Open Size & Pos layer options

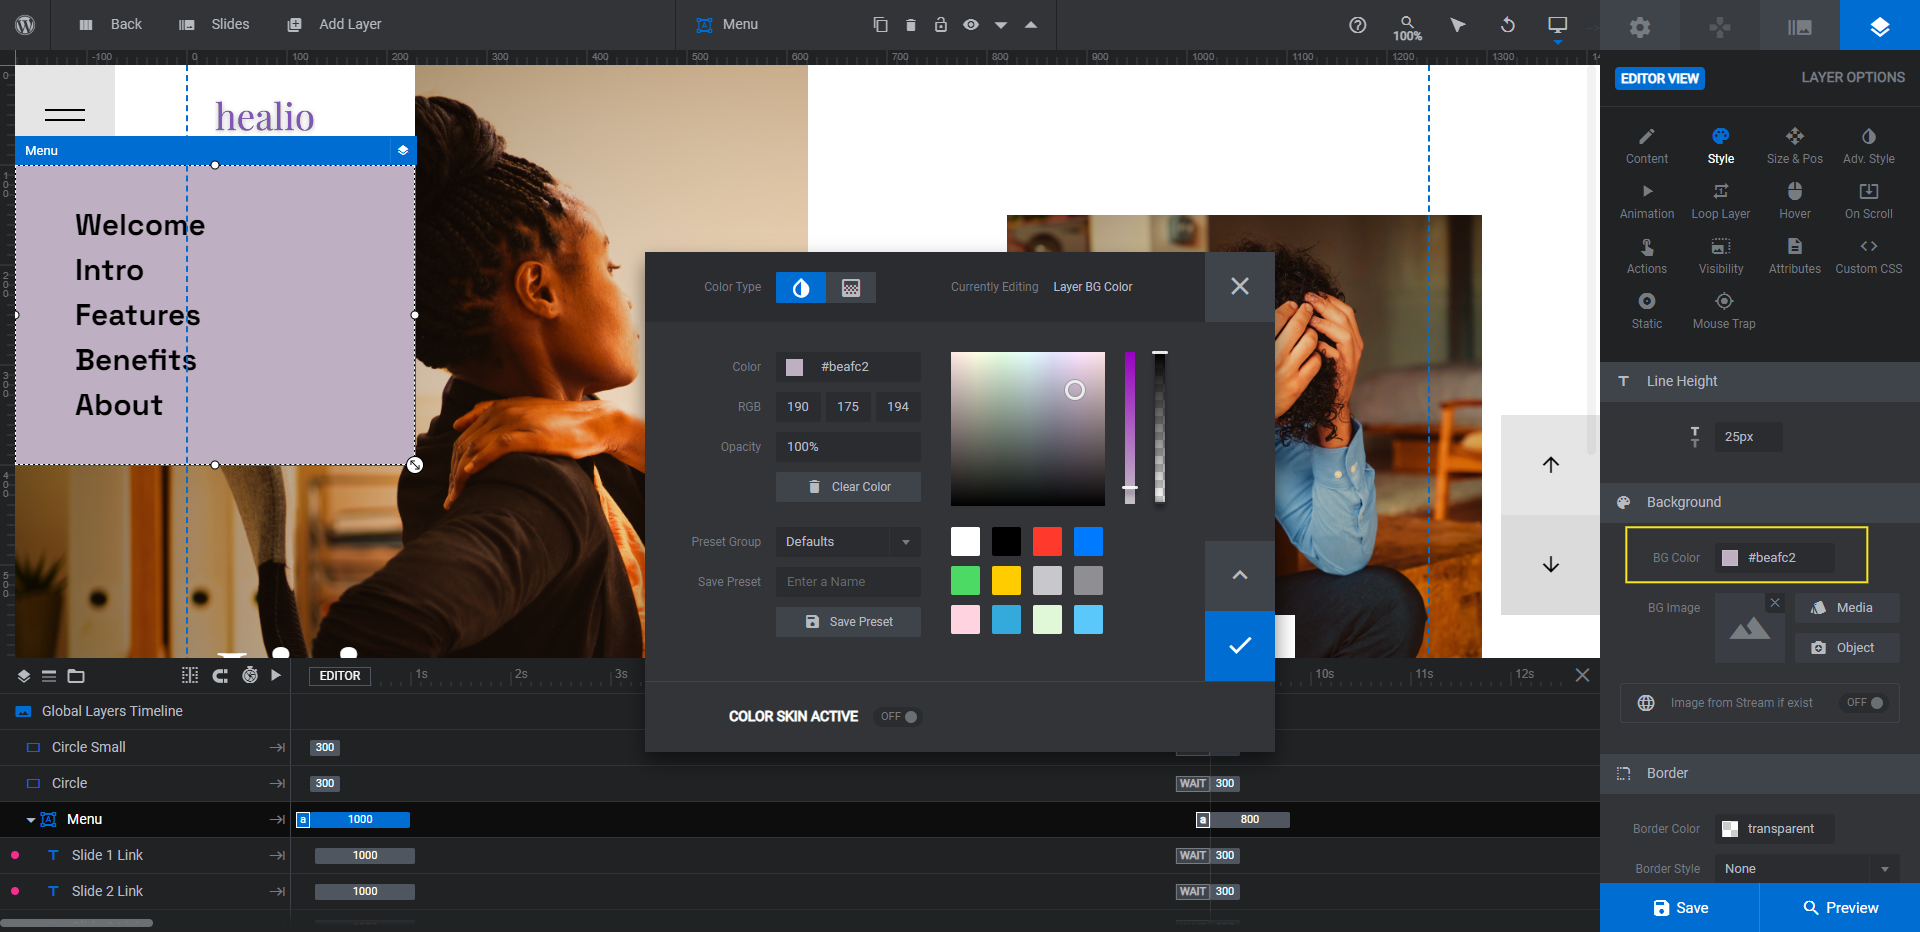[1795, 146]
